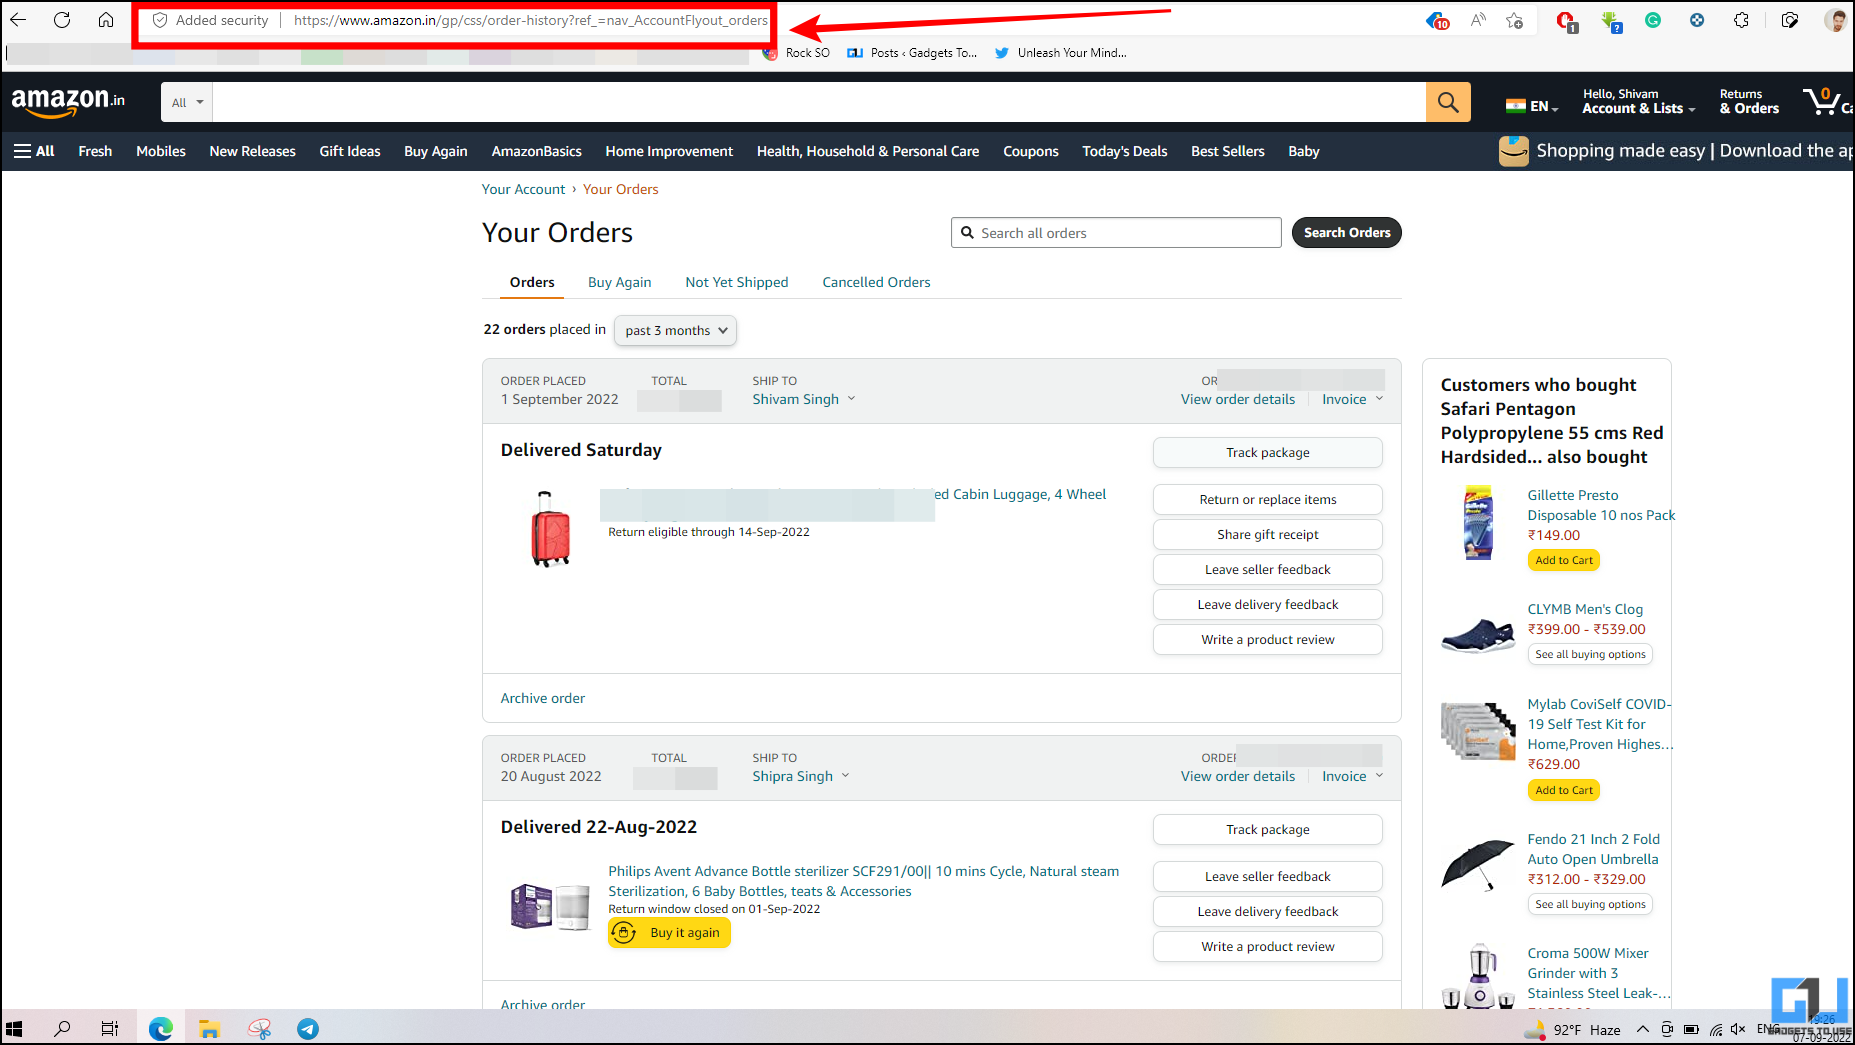
Task: Open the past 3 months dropdown
Action: point(675,331)
